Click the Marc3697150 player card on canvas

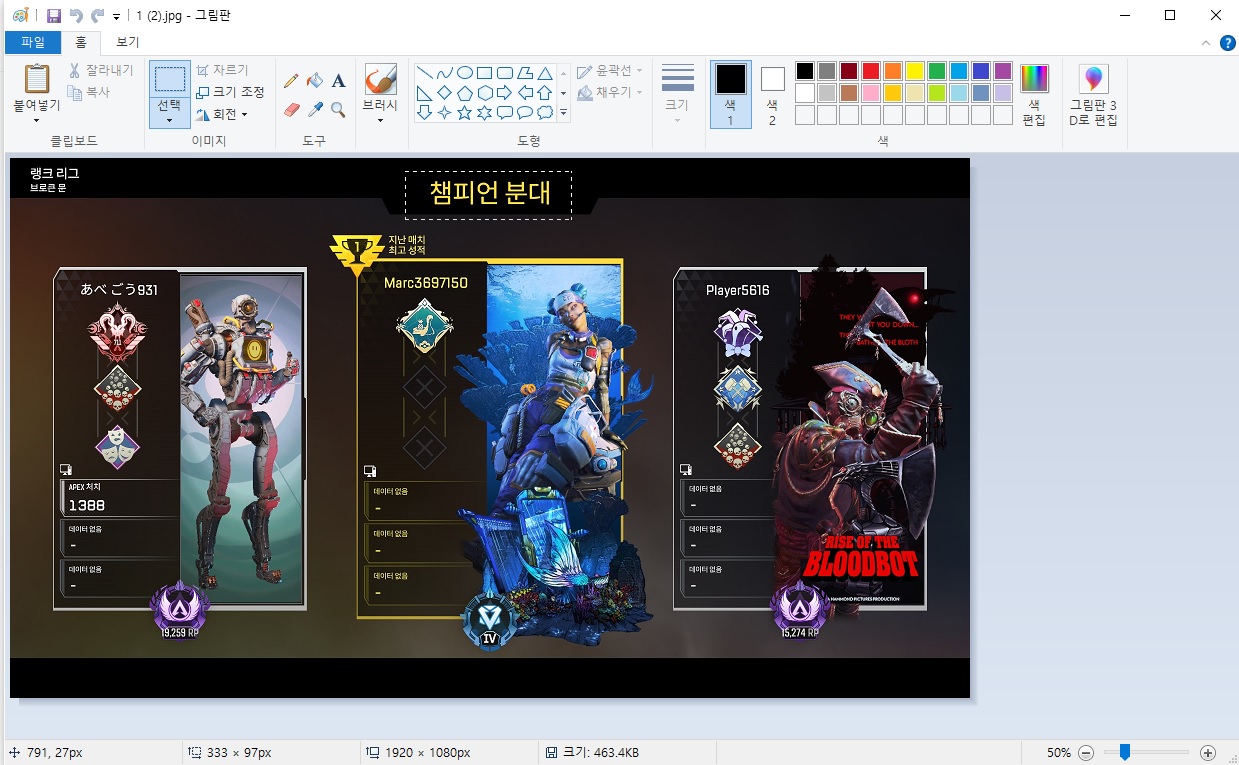pos(490,439)
